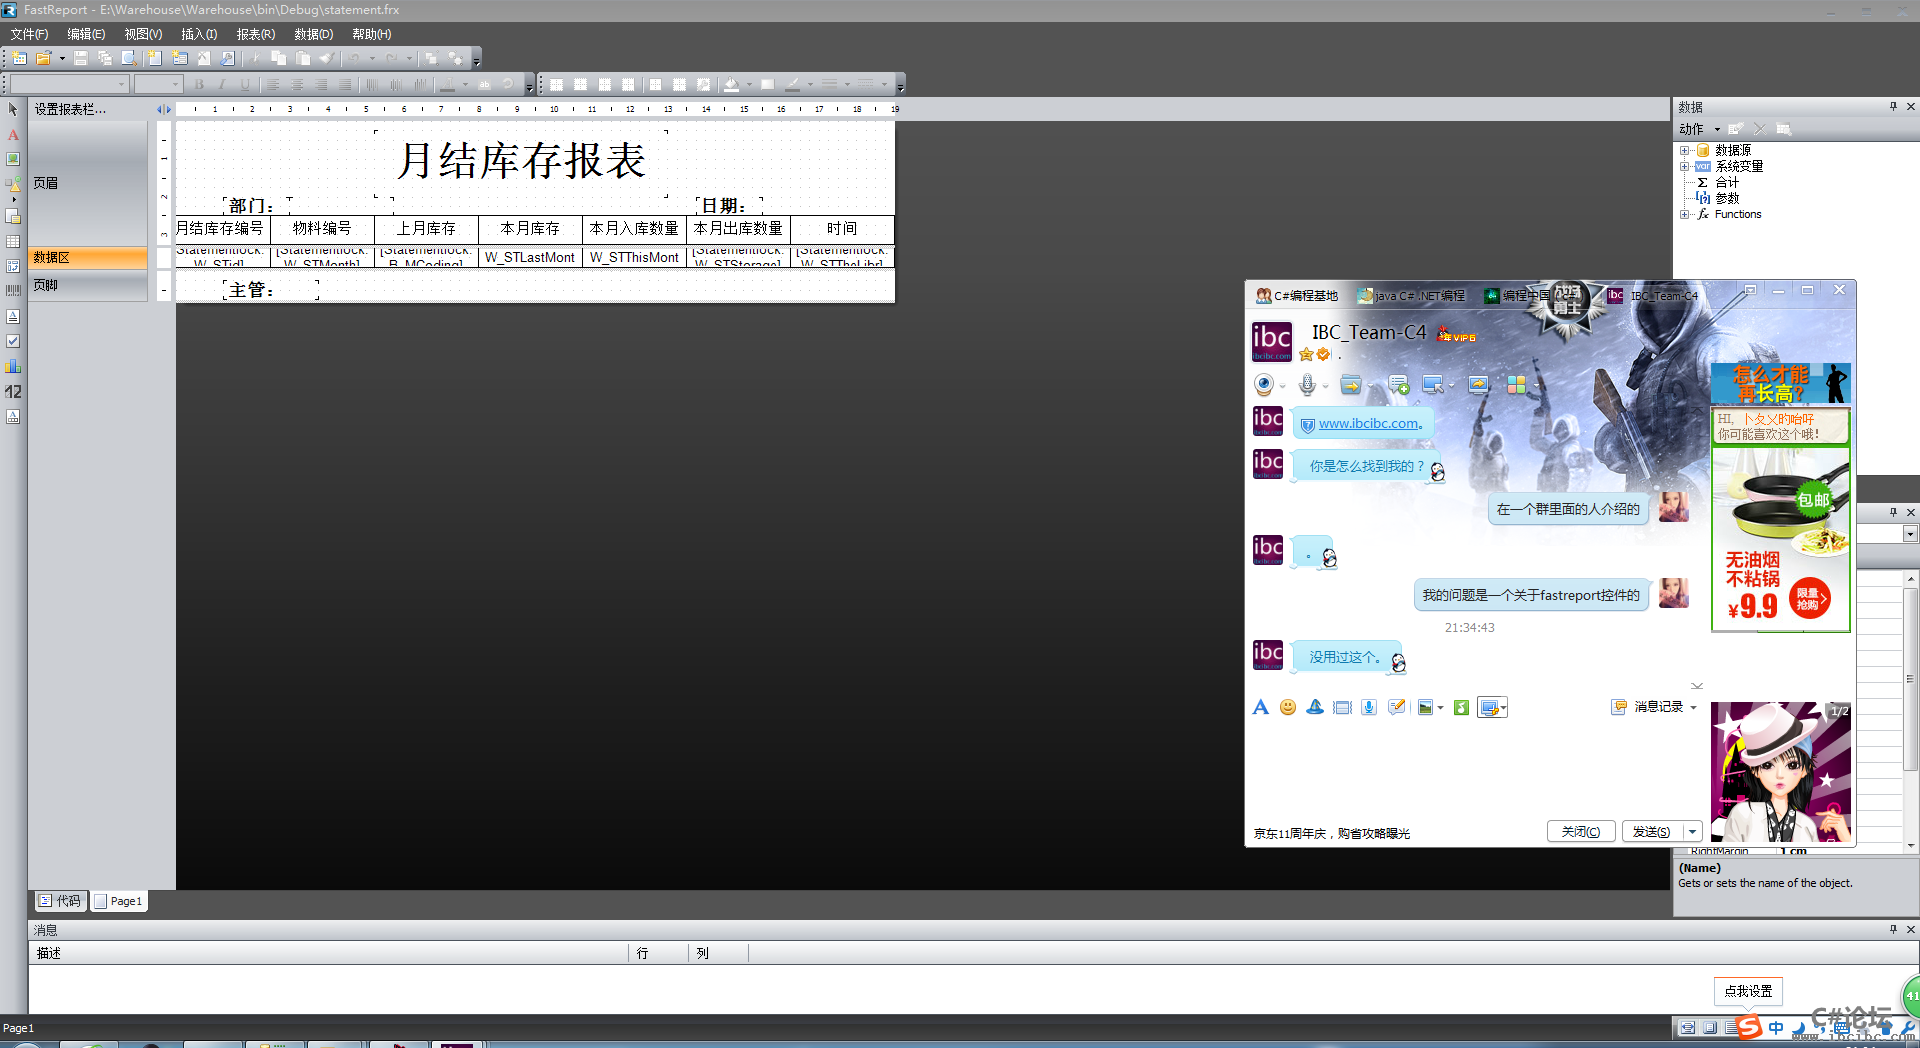Open the emoji picker in chat
The height and width of the screenshot is (1048, 1920).
click(x=1288, y=707)
